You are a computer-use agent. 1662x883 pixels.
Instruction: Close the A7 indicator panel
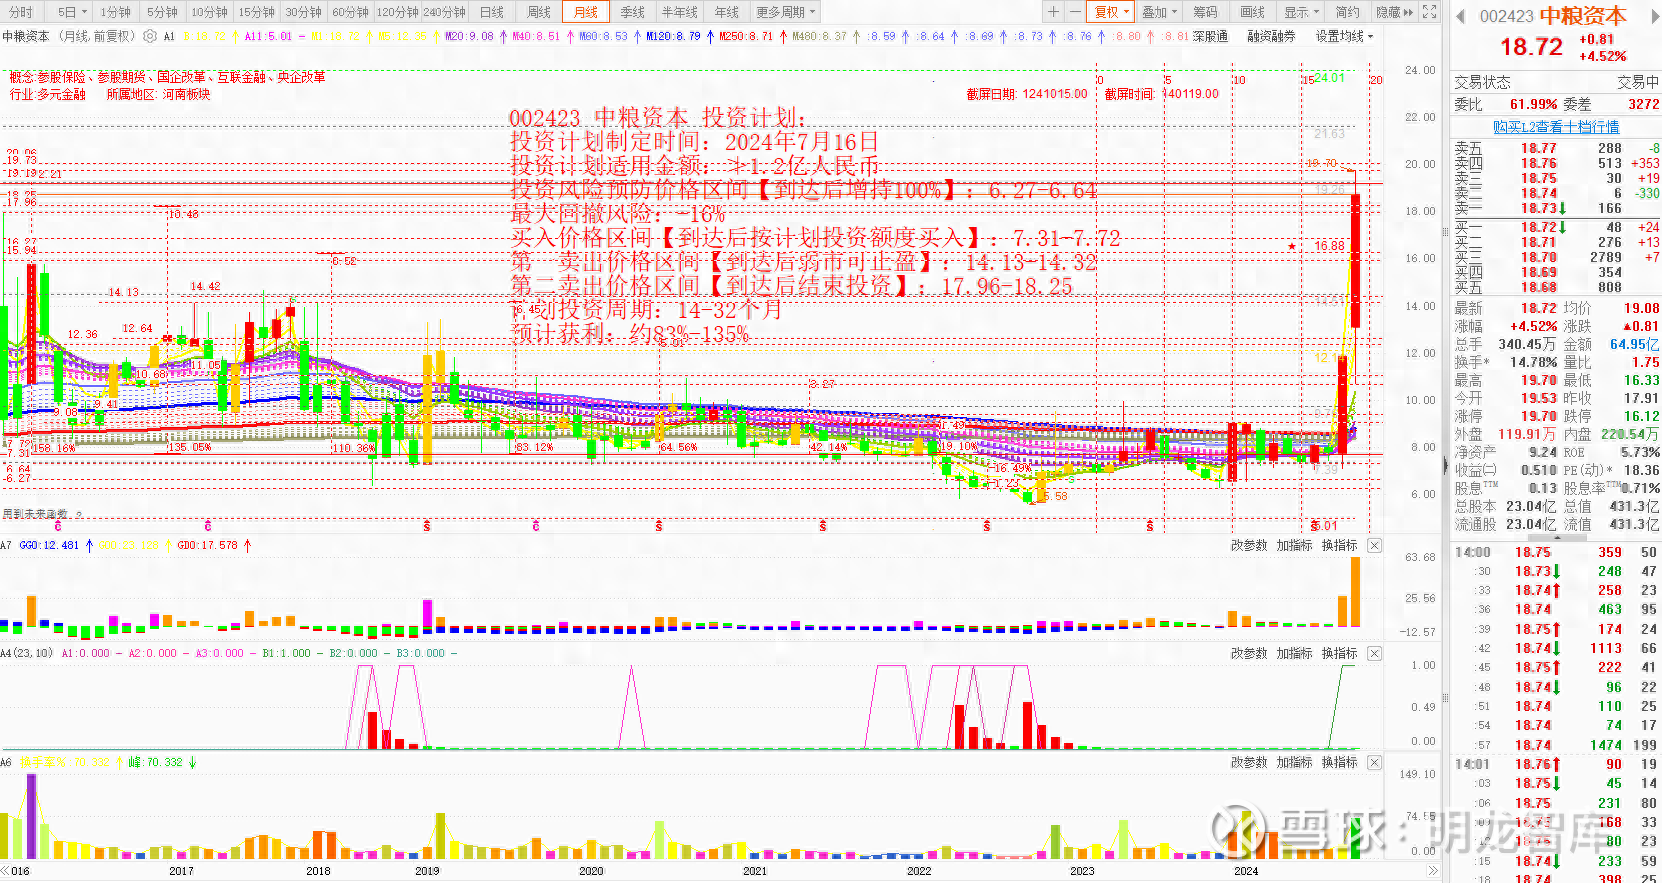1375,545
